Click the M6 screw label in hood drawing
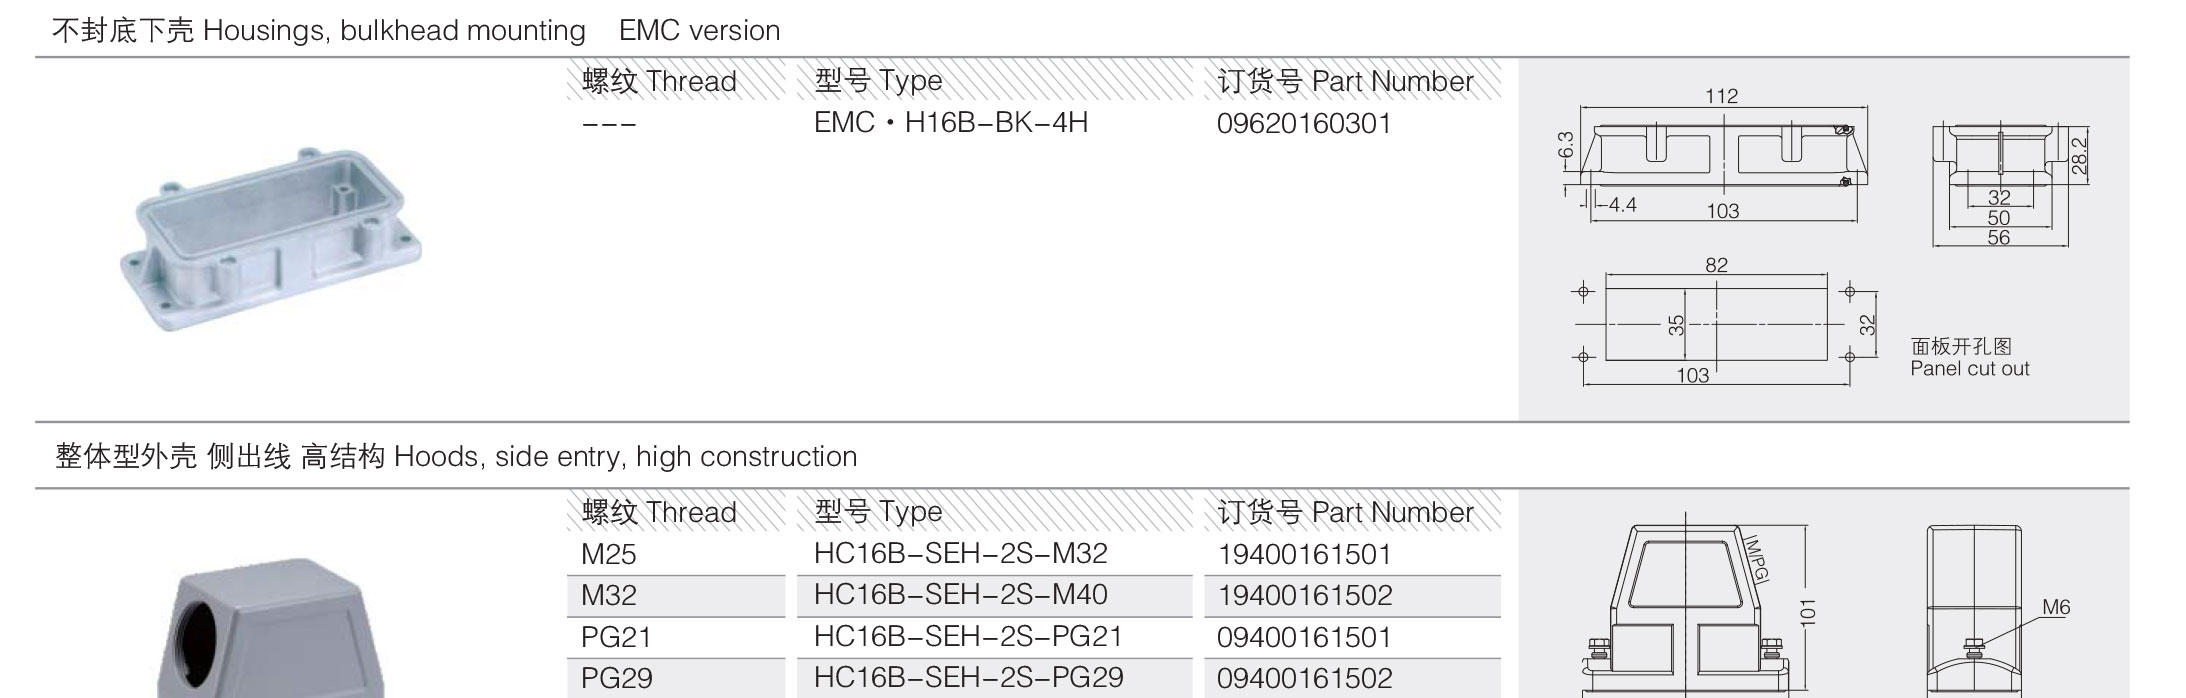 [x=2056, y=607]
